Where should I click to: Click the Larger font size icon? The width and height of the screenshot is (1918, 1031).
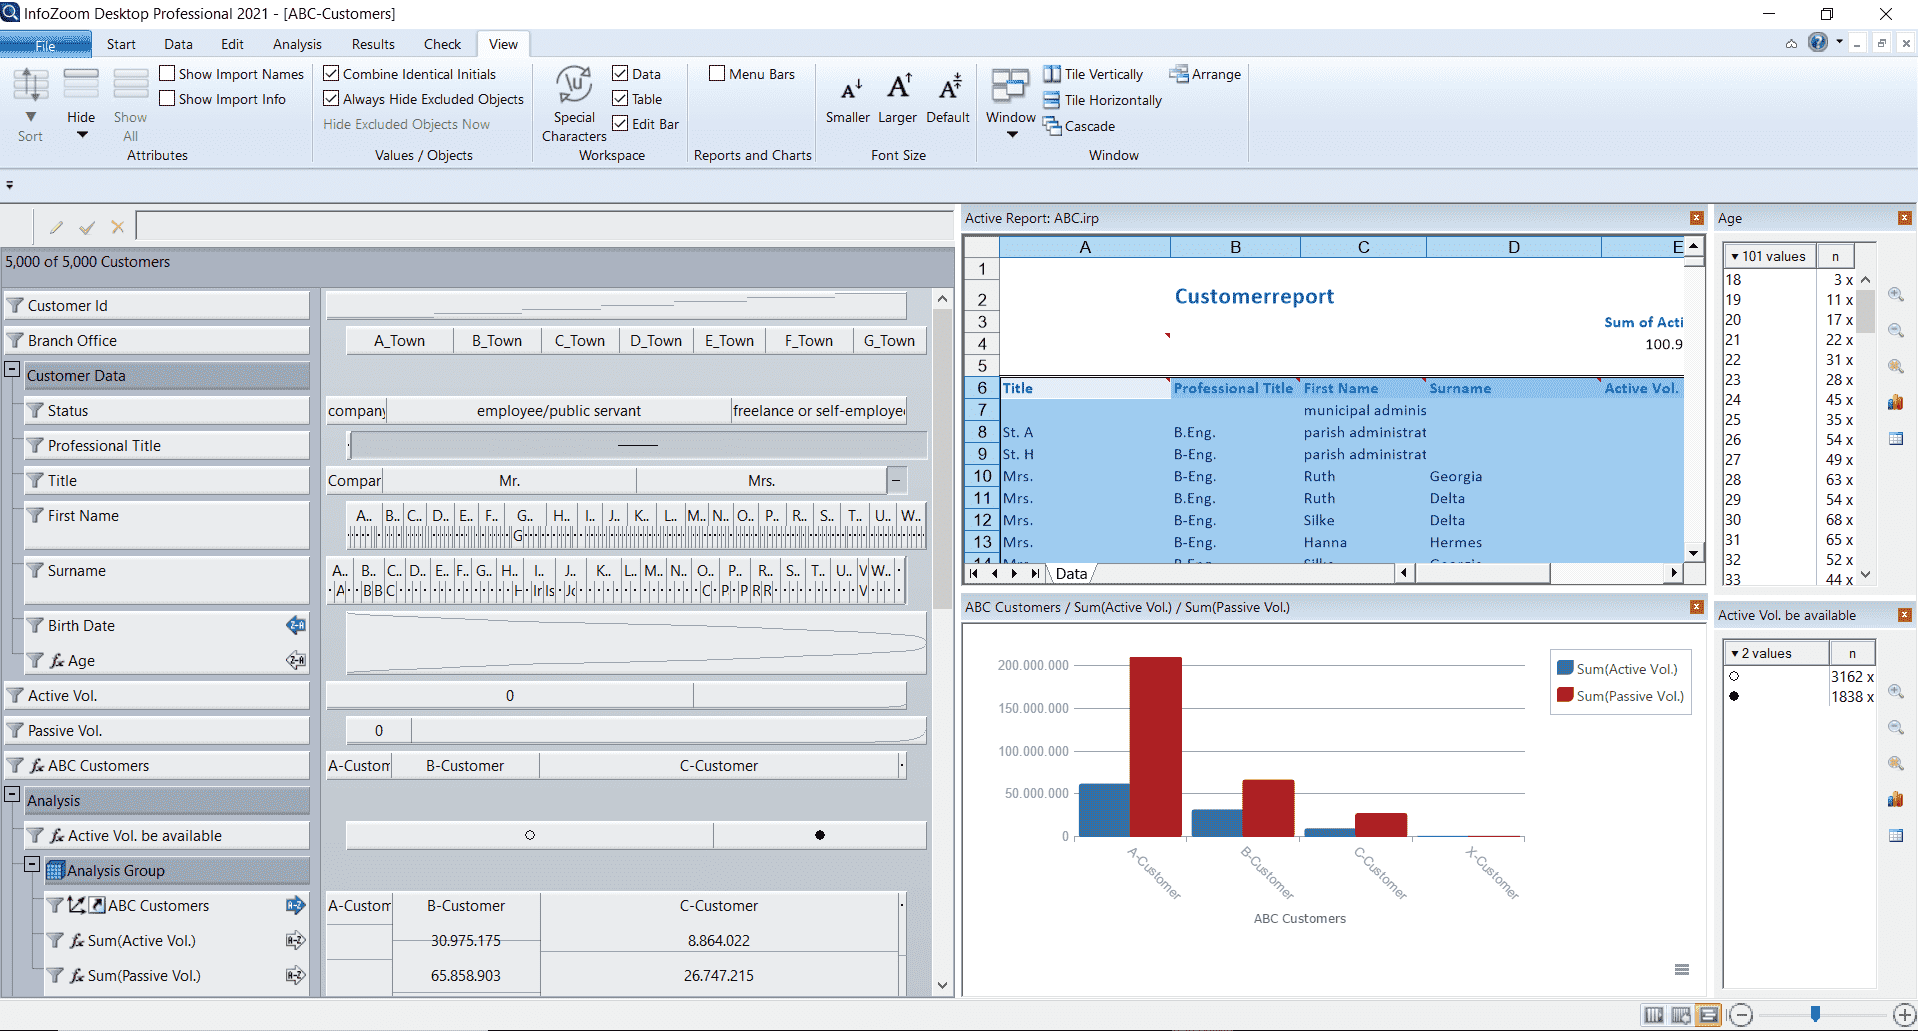(898, 87)
